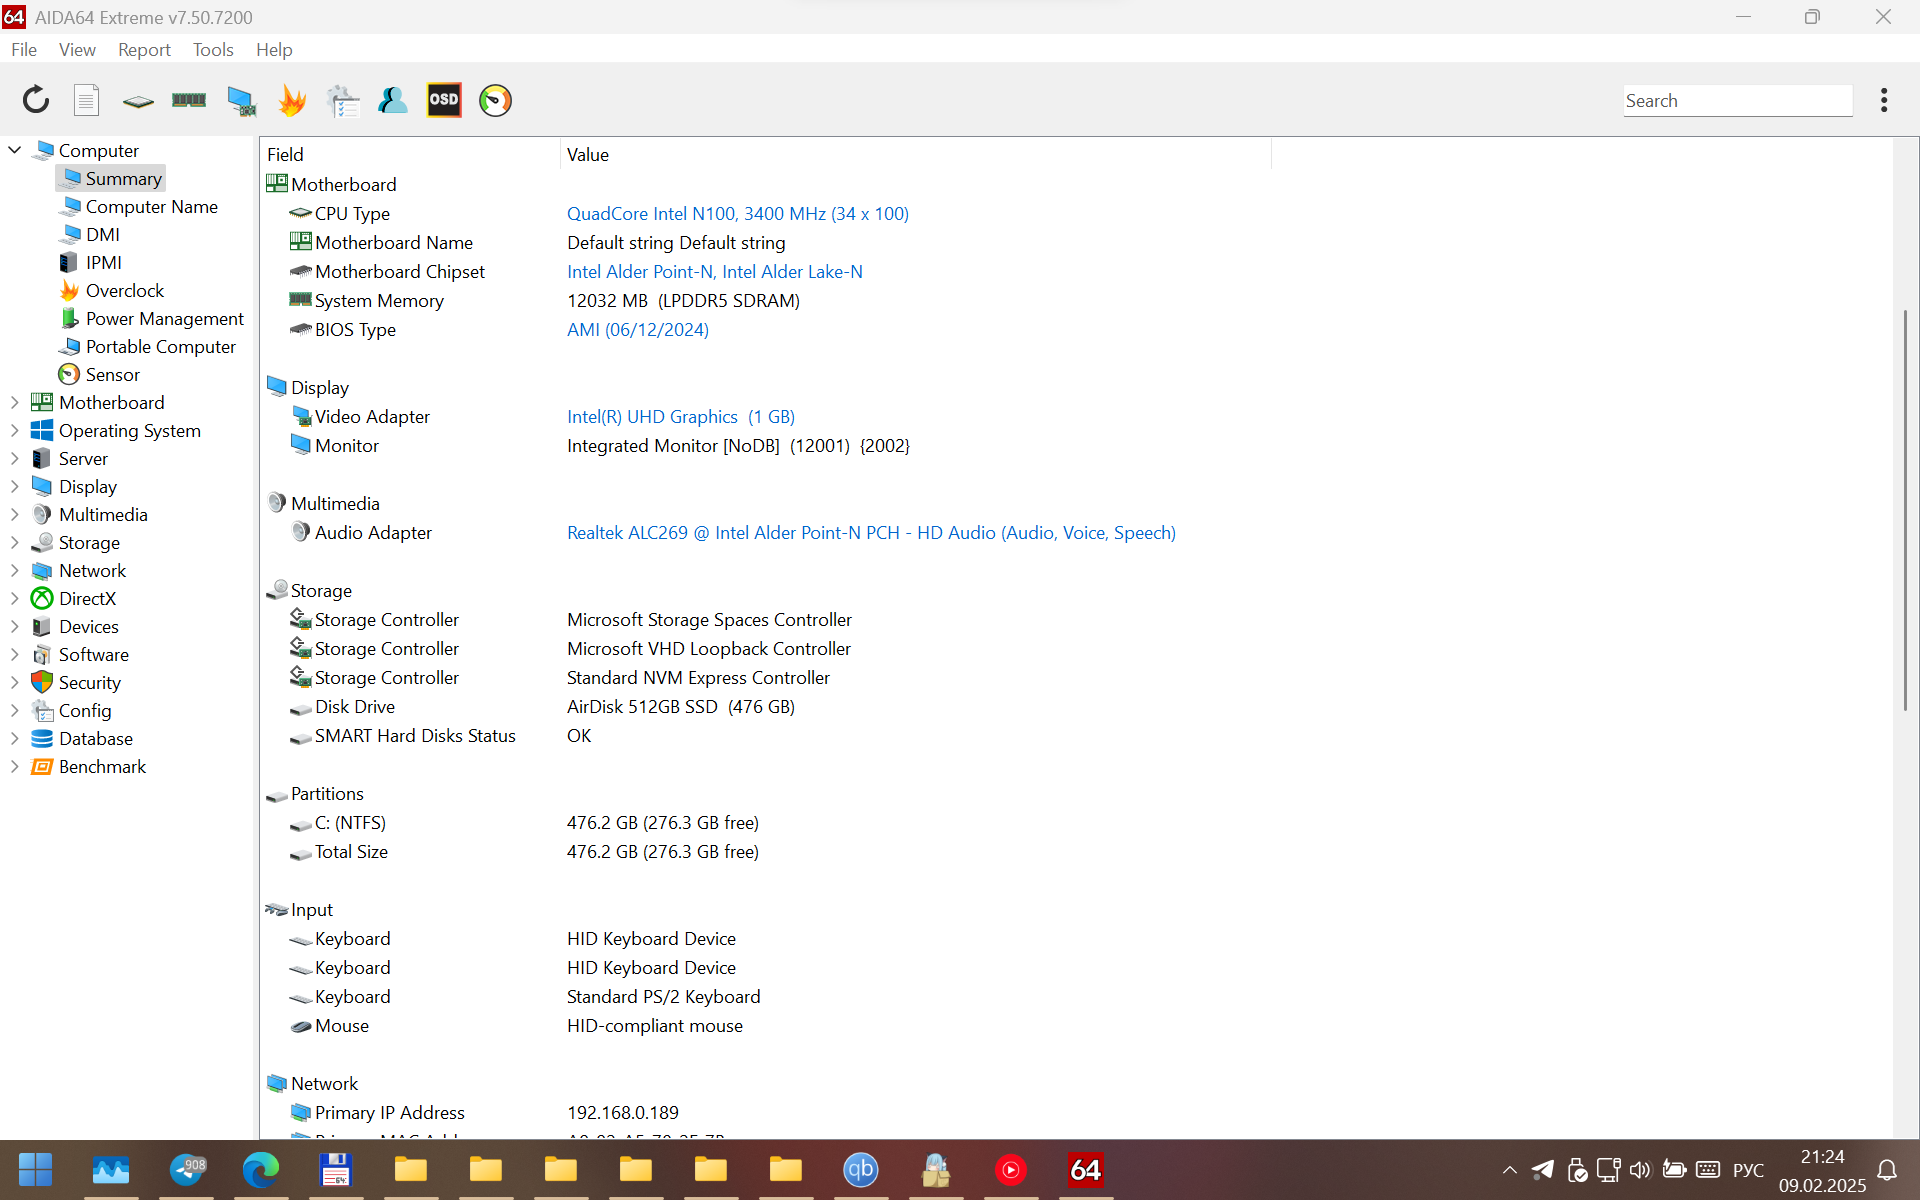
Task: Open Intel(R) UHD Graphics link
Action: (x=681, y=416)
